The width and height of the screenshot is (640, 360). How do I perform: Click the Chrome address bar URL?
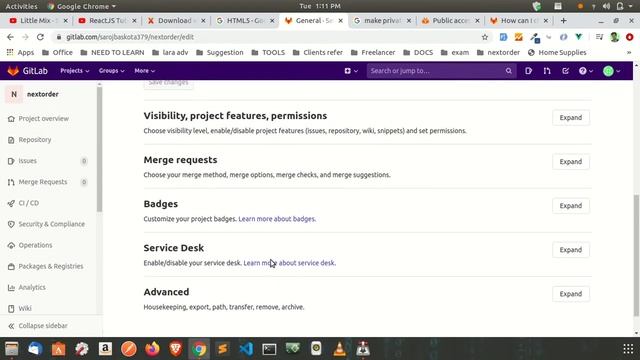click(130, 37)
